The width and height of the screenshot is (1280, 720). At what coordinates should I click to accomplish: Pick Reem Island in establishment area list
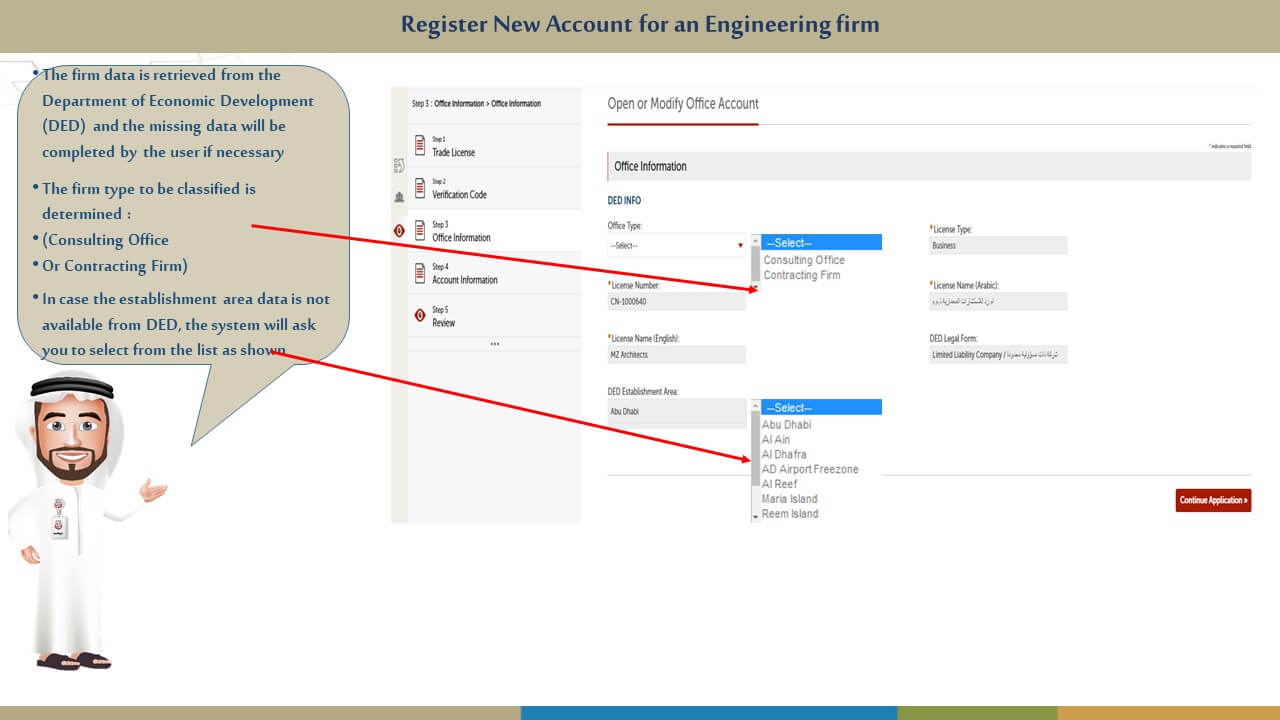point(789,514)
